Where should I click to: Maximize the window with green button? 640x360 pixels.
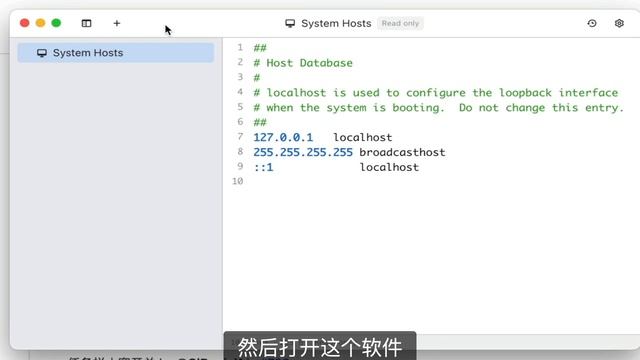tap(56, 23)
